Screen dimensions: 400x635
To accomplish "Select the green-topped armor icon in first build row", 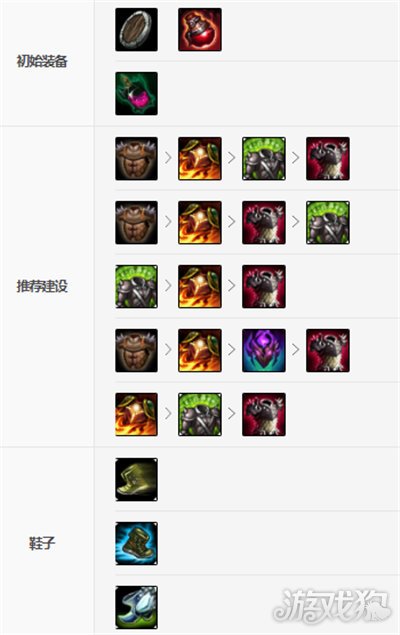I will pyautogui.click(x=264, y=158).
